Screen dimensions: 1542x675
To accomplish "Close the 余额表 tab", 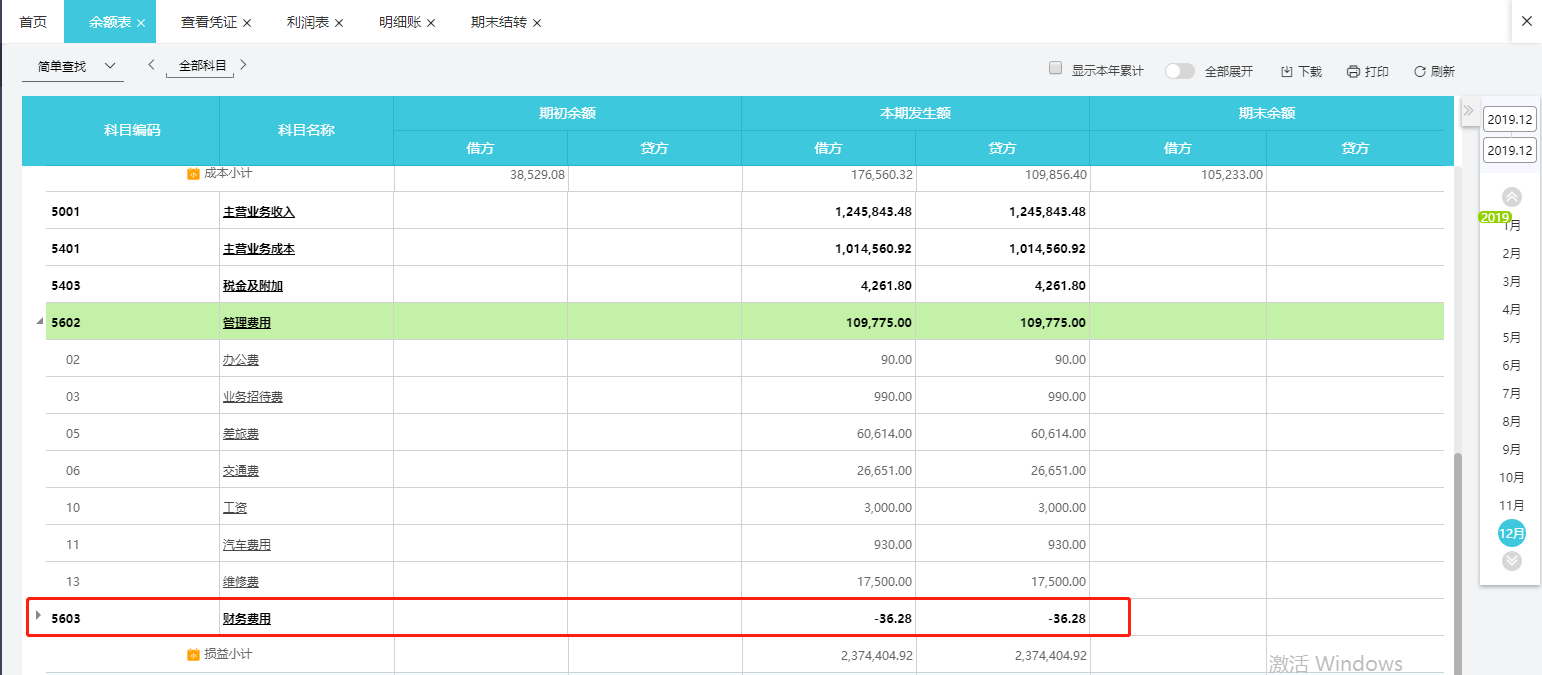I will coord(141,22).
